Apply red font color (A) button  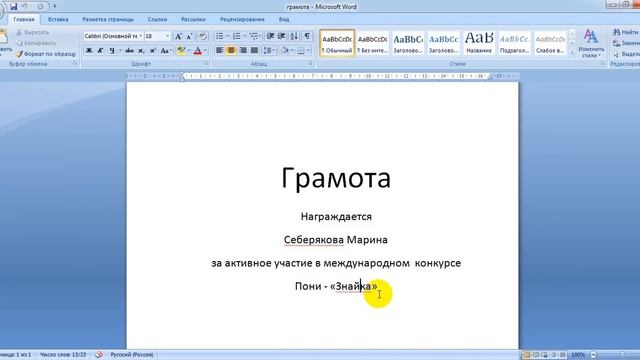(198, 51)
